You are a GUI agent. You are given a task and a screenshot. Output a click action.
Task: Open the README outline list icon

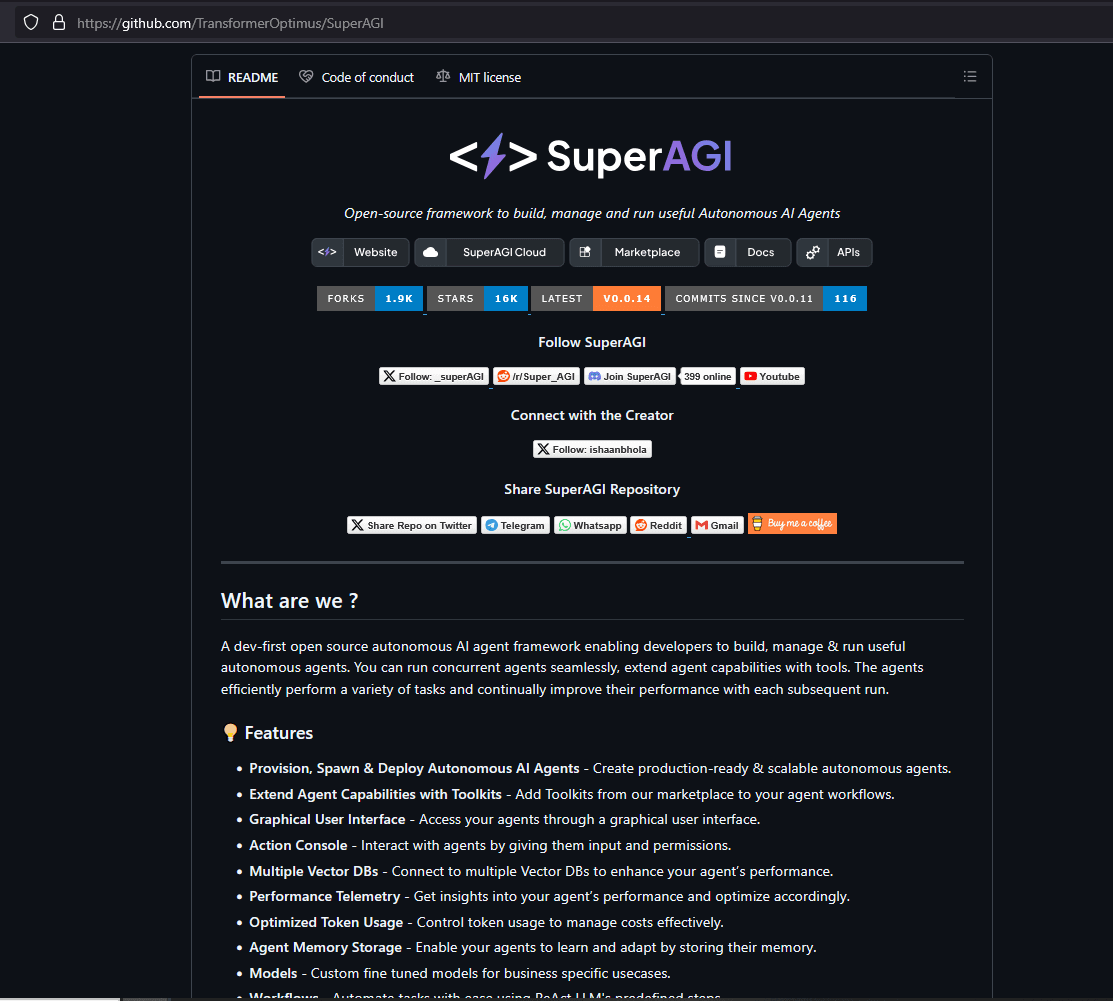pos(969,76)
